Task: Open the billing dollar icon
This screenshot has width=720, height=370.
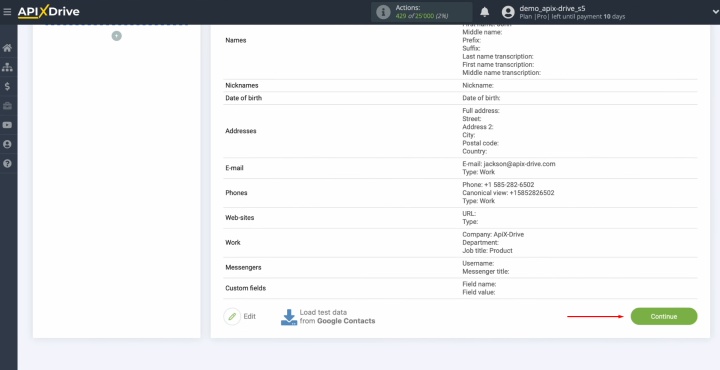Action: (x=7, y=86)
